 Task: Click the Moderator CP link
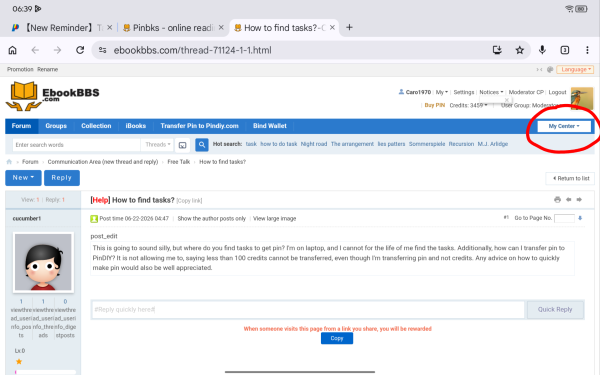pyautogui.click(x=526, y=92)
